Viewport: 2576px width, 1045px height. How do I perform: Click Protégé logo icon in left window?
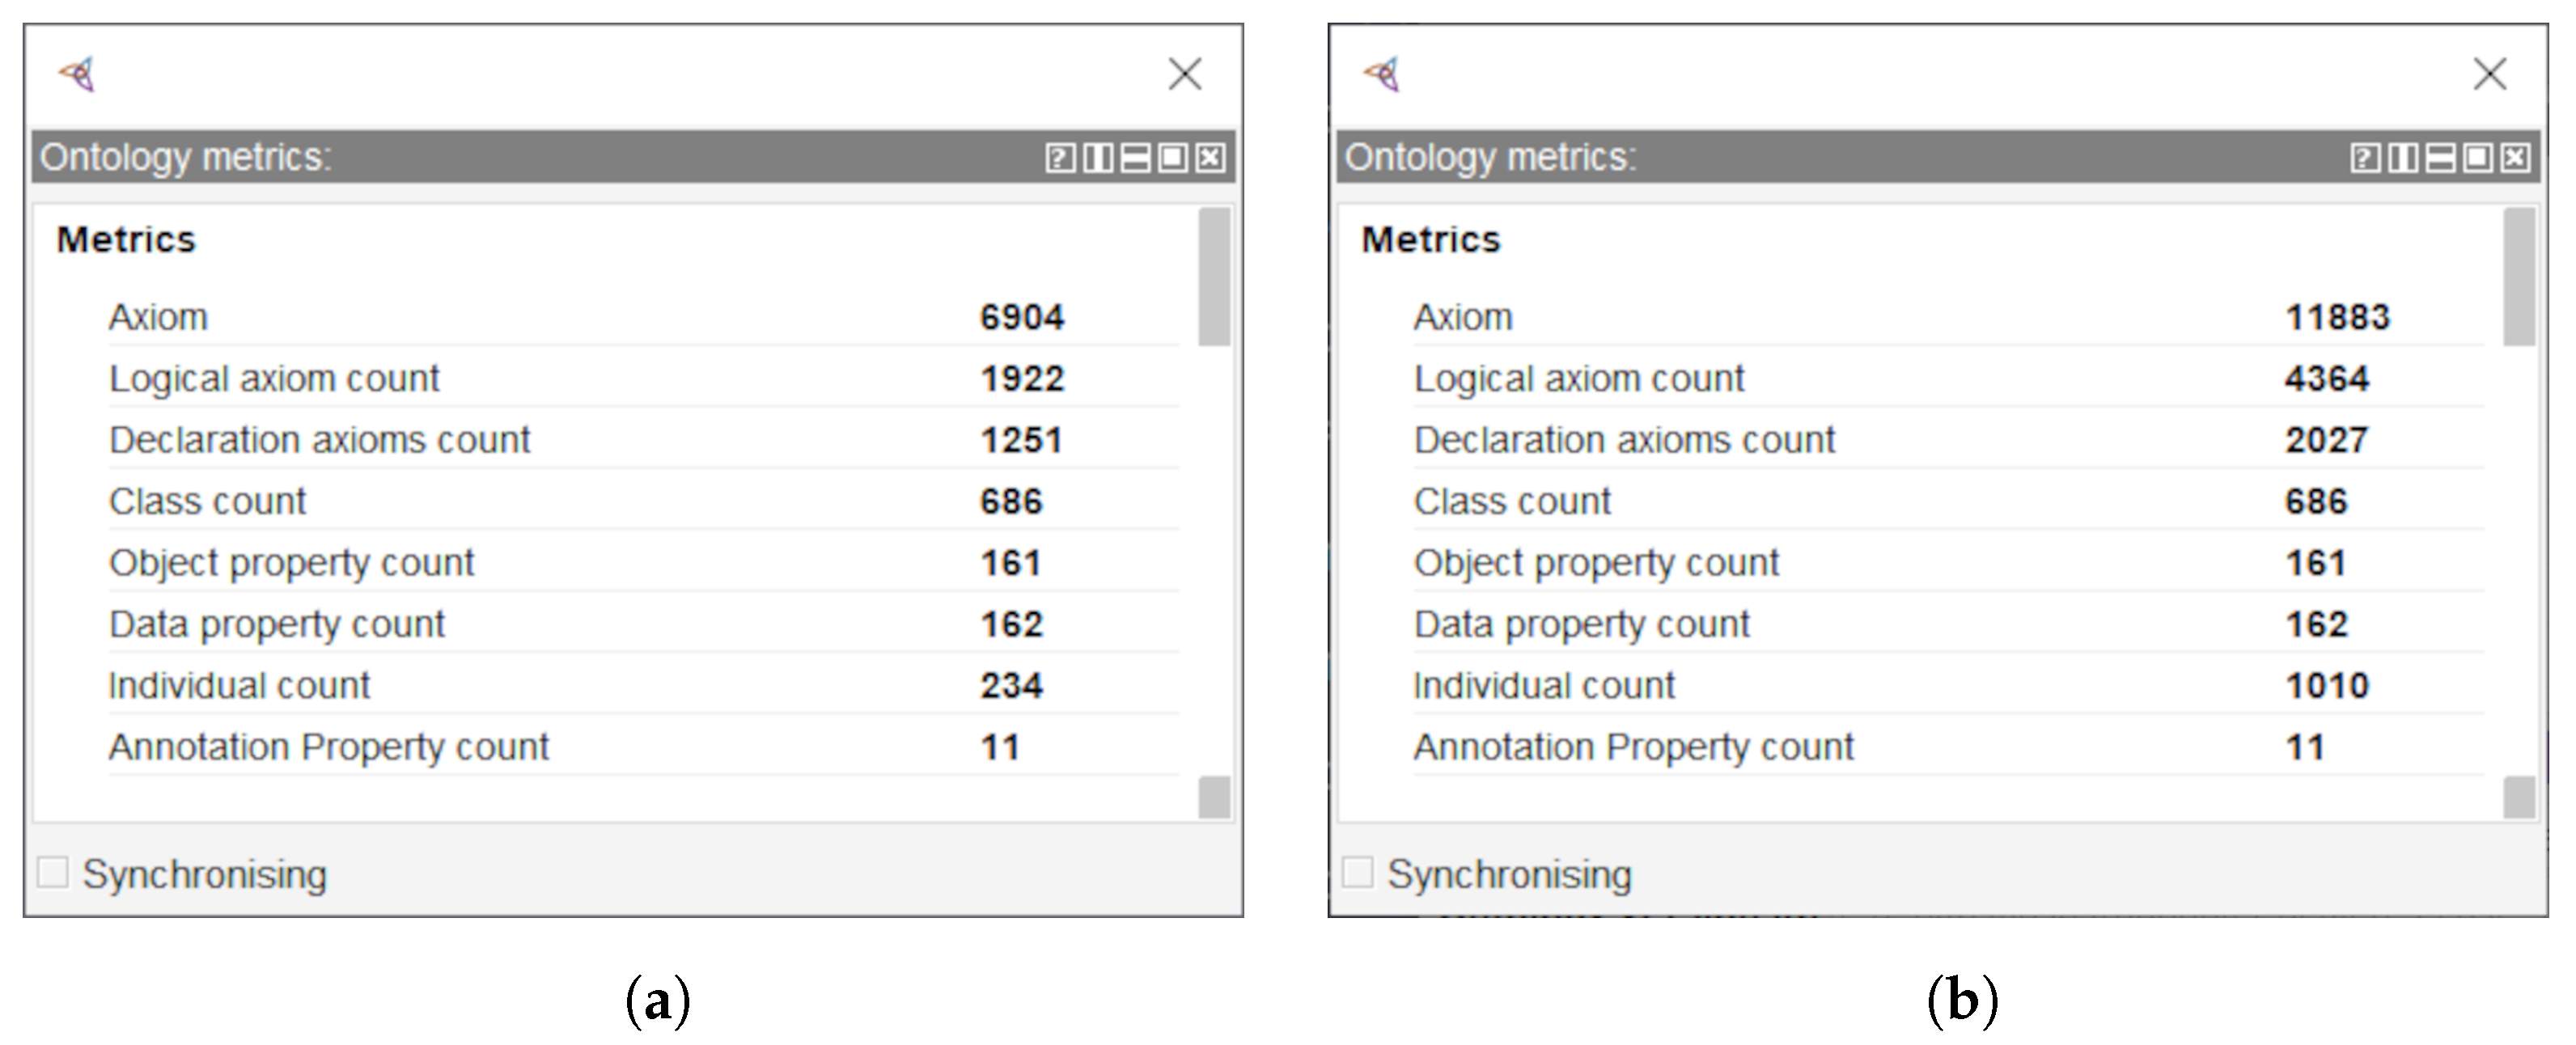coord(78,74)
